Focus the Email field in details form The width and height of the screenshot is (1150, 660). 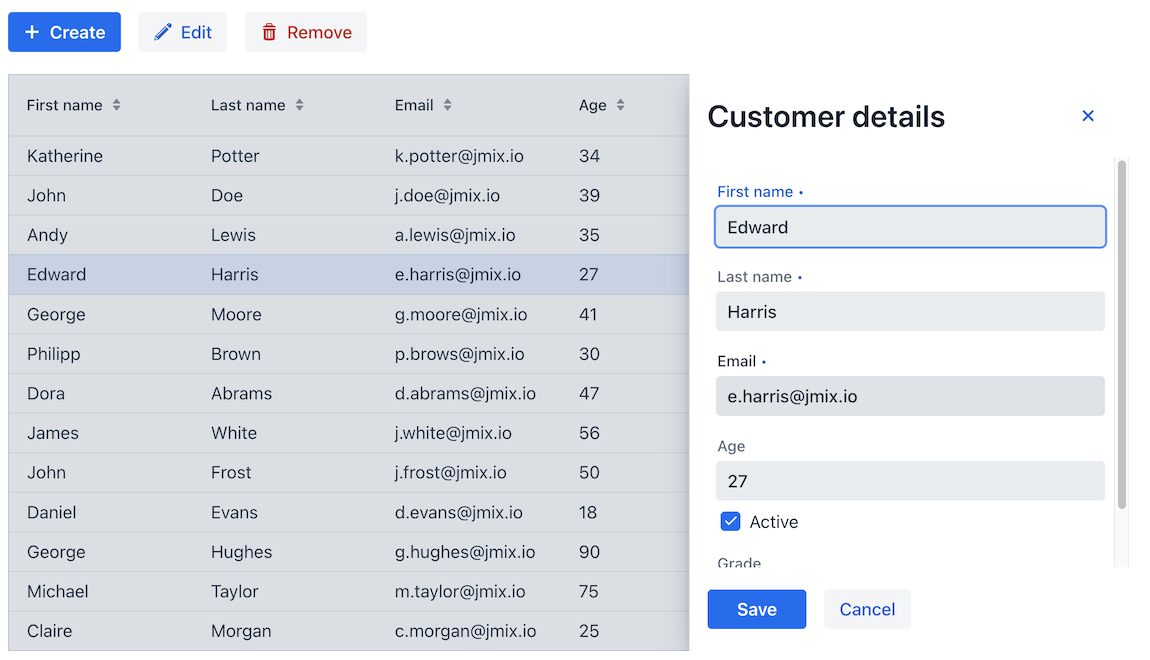(910, 396)
